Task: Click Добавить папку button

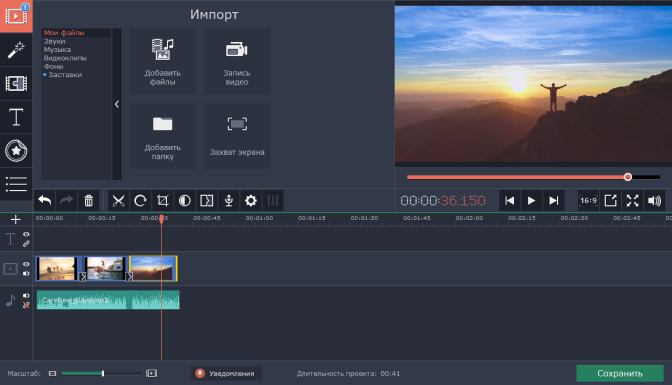Action: pyautogui.click(x=162, y=135)
